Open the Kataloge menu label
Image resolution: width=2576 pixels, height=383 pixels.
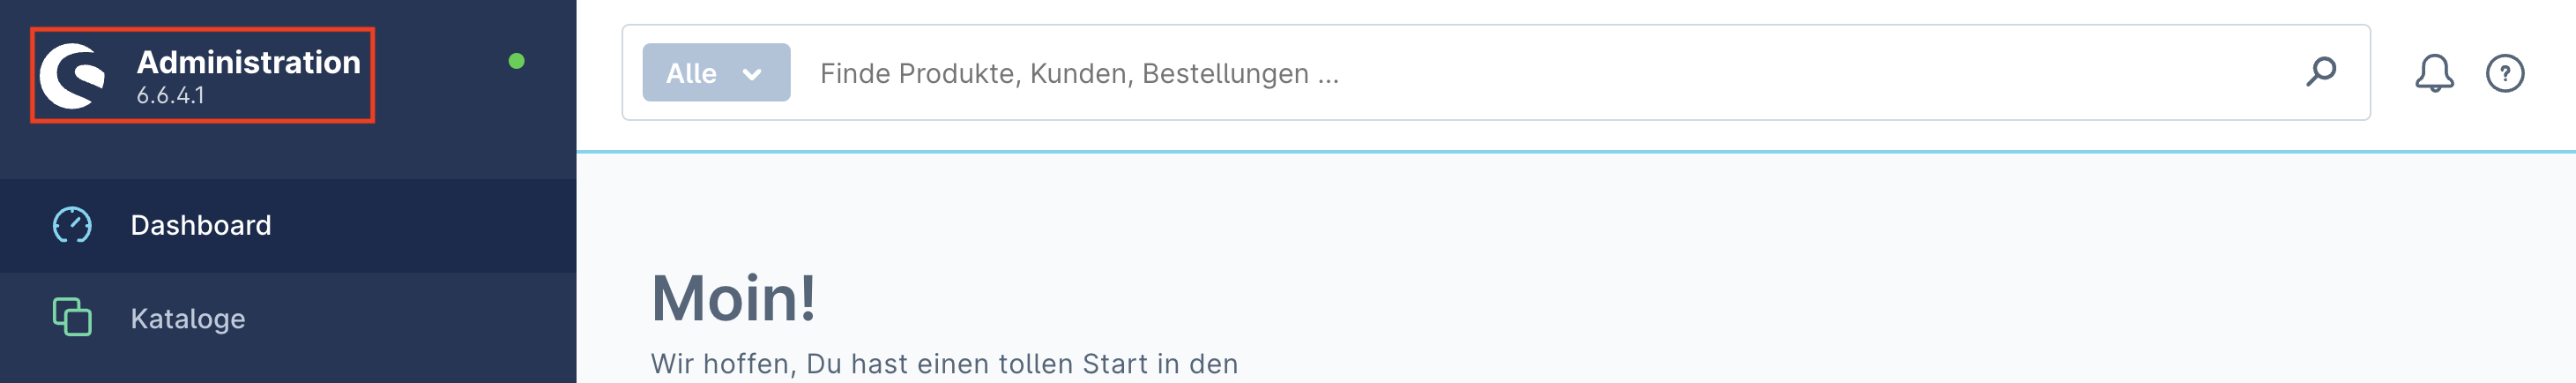pos(188,318)
